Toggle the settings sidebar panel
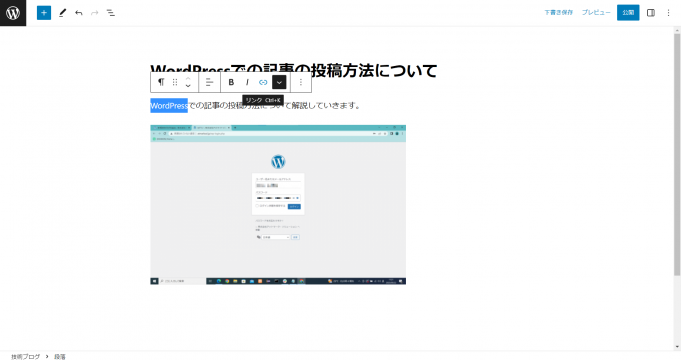The width and height of the screenshot is (681, 360). click(x=651, y=13)
